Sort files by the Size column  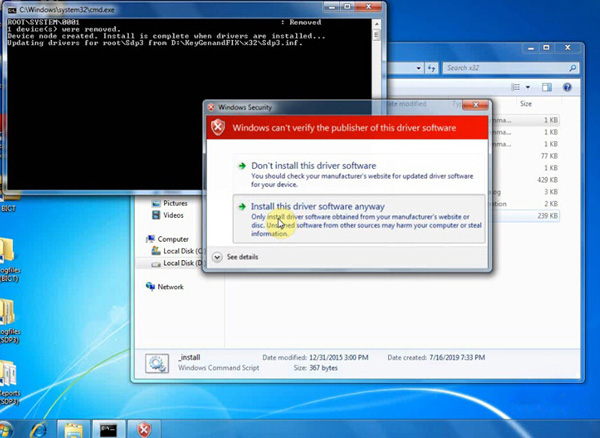(526, 104)
